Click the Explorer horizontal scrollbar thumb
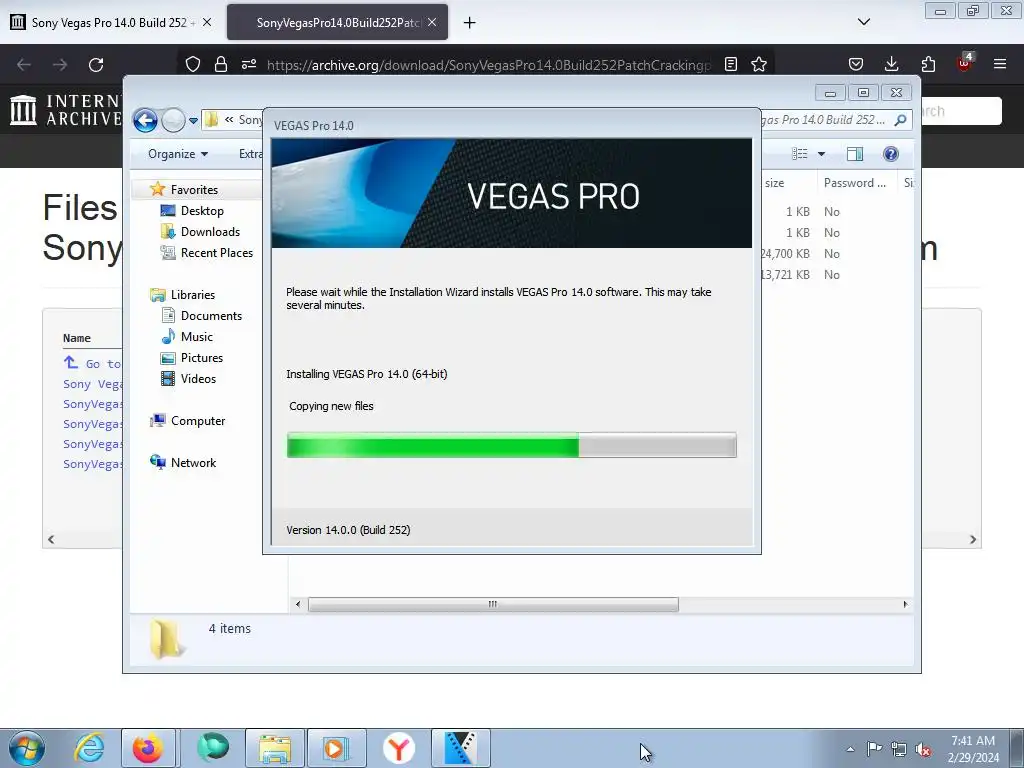 coord(493,604)
